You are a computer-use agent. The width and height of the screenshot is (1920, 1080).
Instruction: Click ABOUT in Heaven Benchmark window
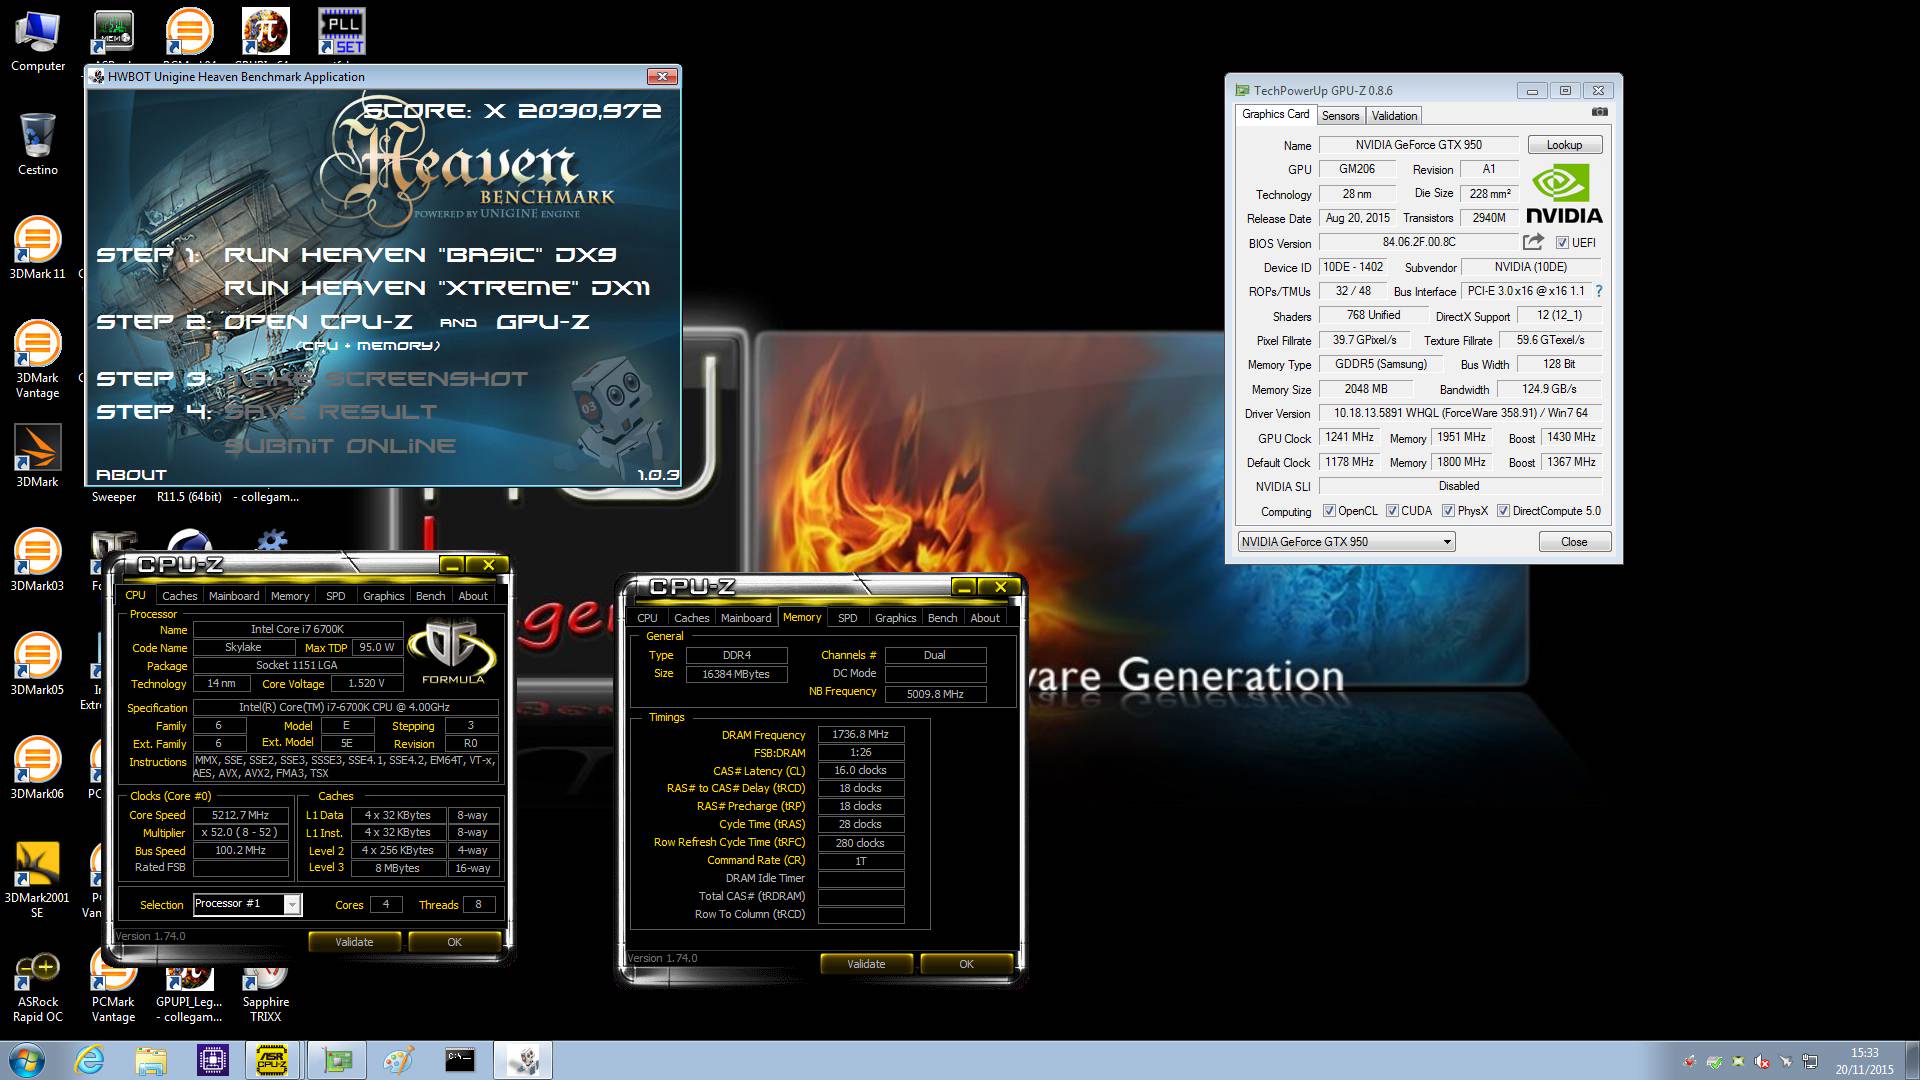pos(131,475)
